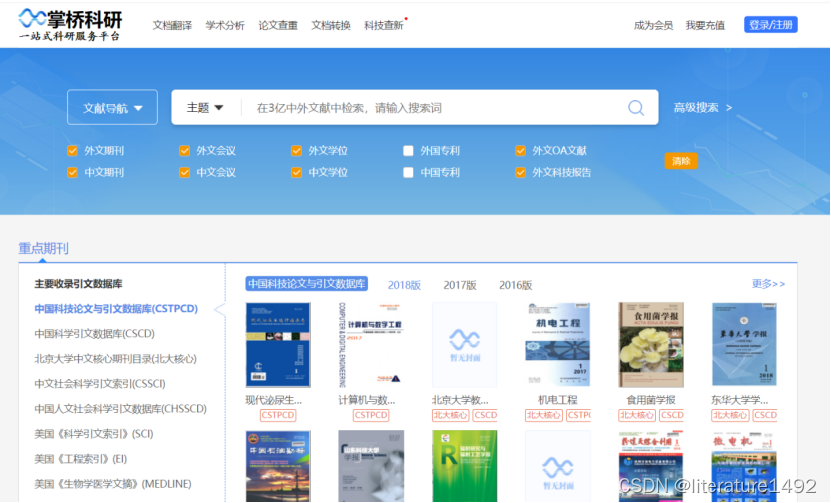Open 科技查新 menu item
Viewport: 831px width, 503px height.
pos(384,25)
